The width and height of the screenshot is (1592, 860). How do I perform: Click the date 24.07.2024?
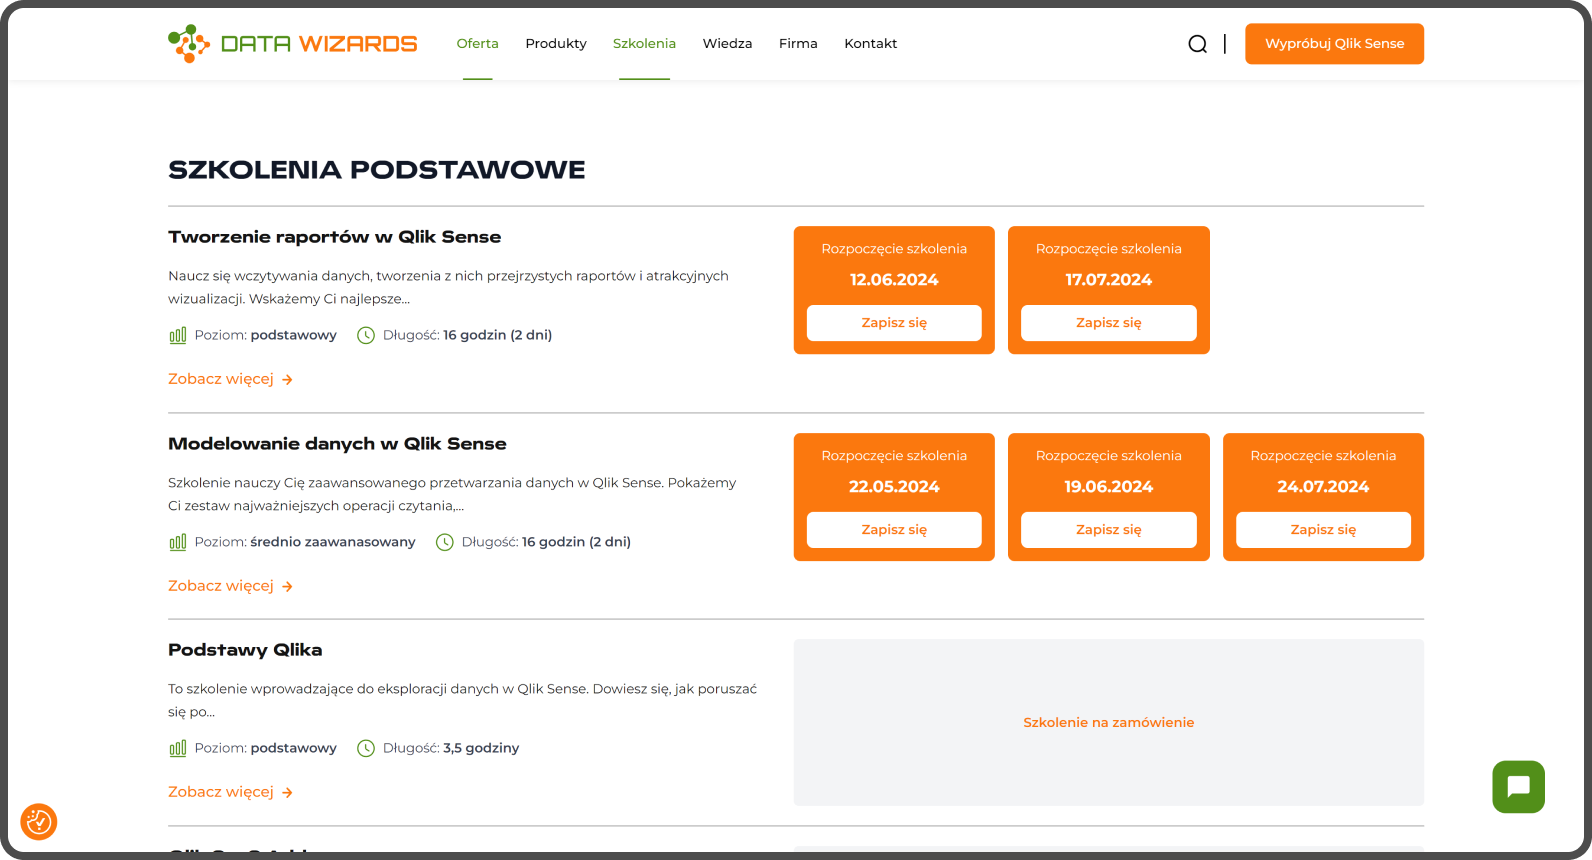click(1323, 487)
